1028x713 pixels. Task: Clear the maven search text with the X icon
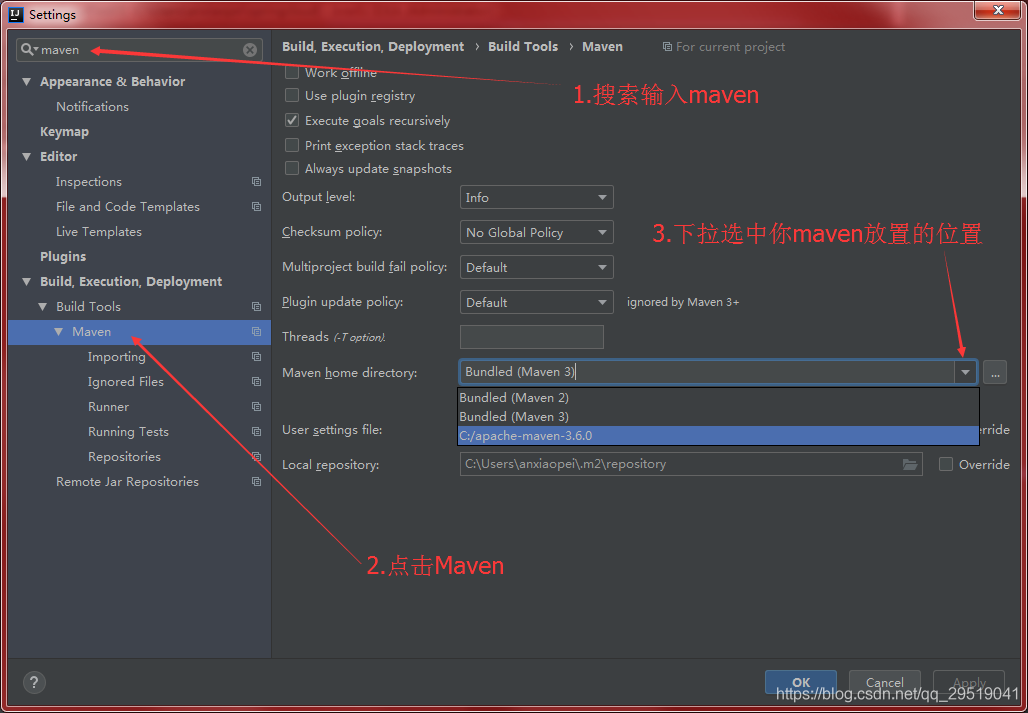(250, 50)
